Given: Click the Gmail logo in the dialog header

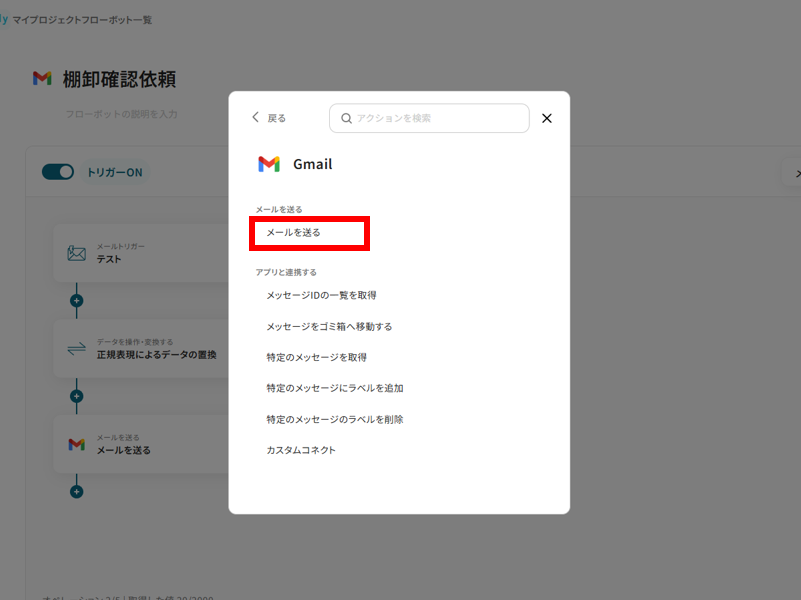Looking at the screenshot, I should point(268,164).
